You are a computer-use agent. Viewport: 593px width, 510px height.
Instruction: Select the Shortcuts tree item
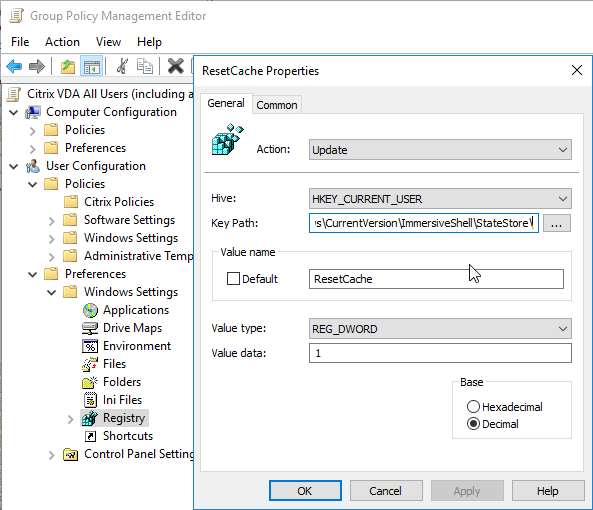(x=128, y=436)
